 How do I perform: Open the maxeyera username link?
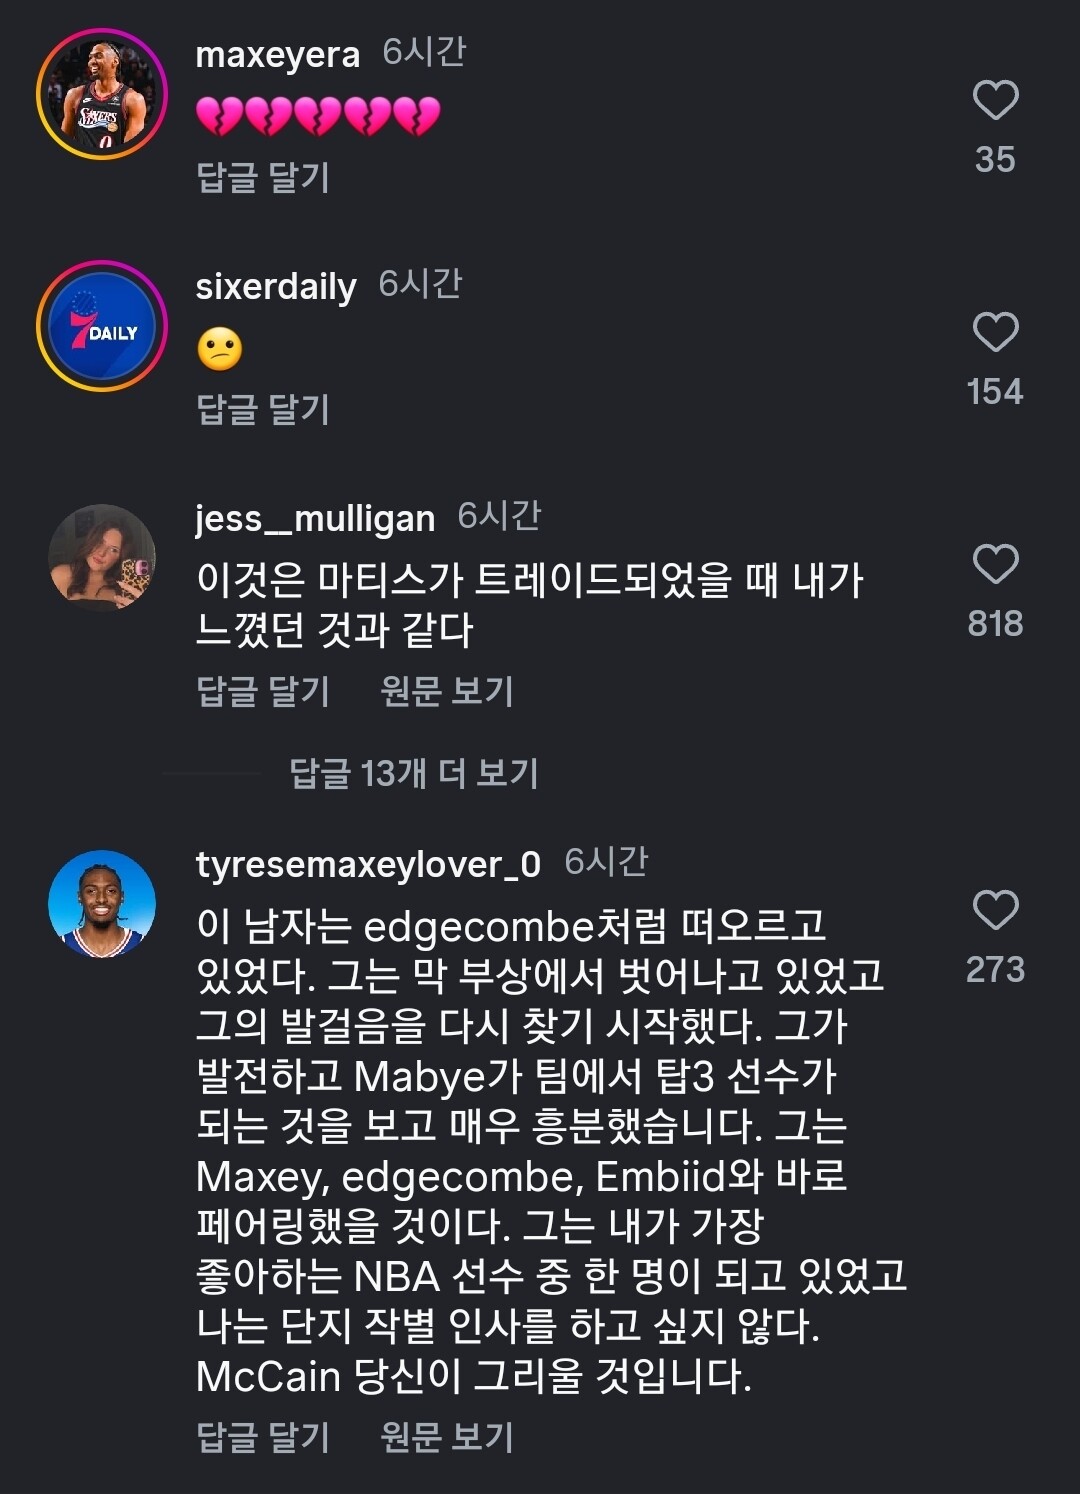278,55
